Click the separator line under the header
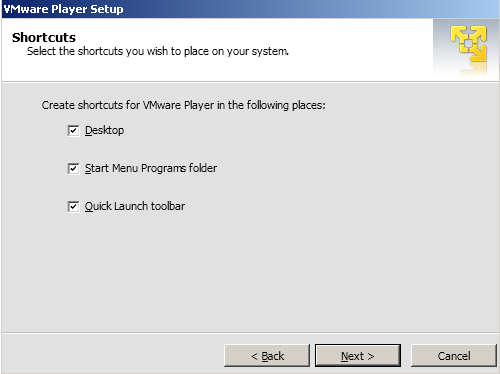500x374 pixels. pyautogui.click(x=250, y=82)
